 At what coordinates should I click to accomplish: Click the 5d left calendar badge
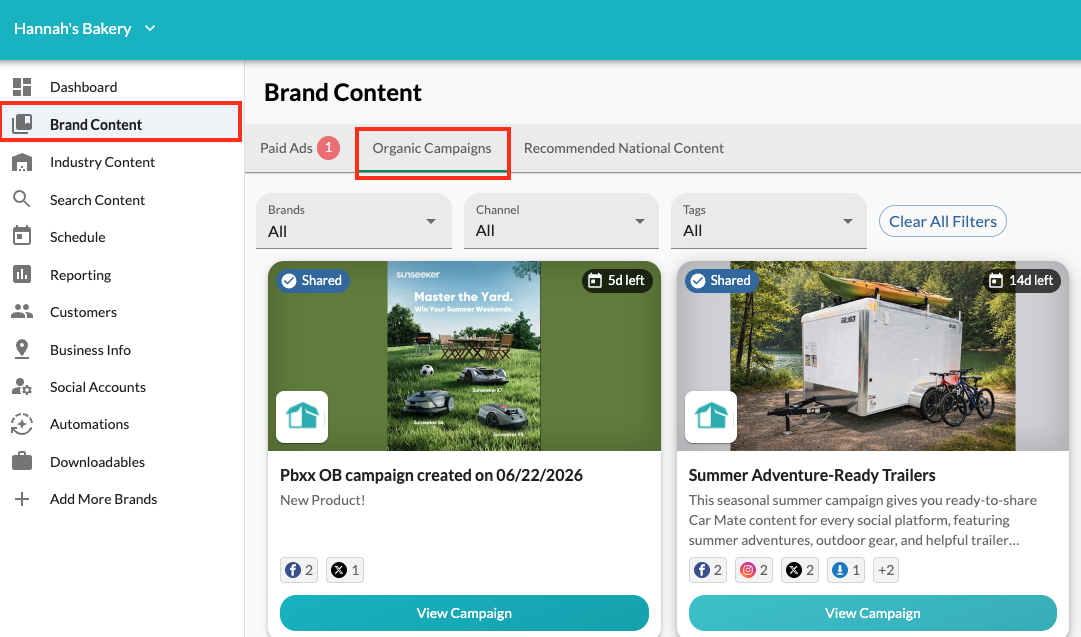pos(617,281)
